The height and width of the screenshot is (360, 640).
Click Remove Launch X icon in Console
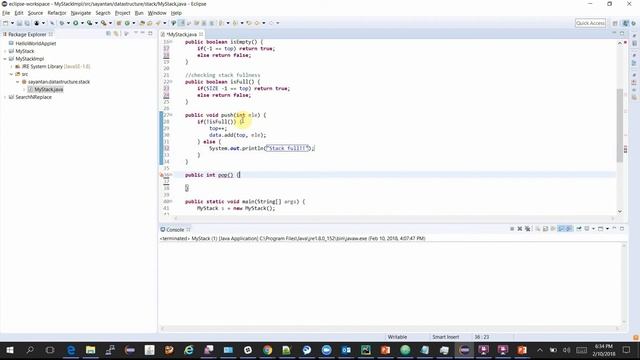[x=520, y=229]
